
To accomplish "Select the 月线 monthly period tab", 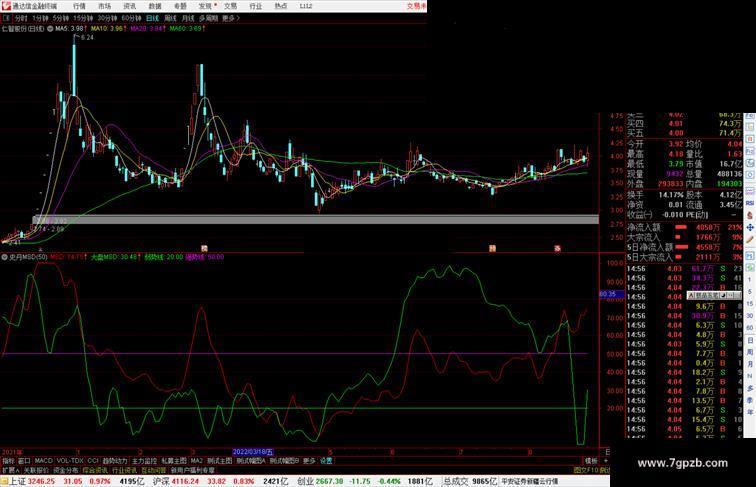I will (188, 18).
